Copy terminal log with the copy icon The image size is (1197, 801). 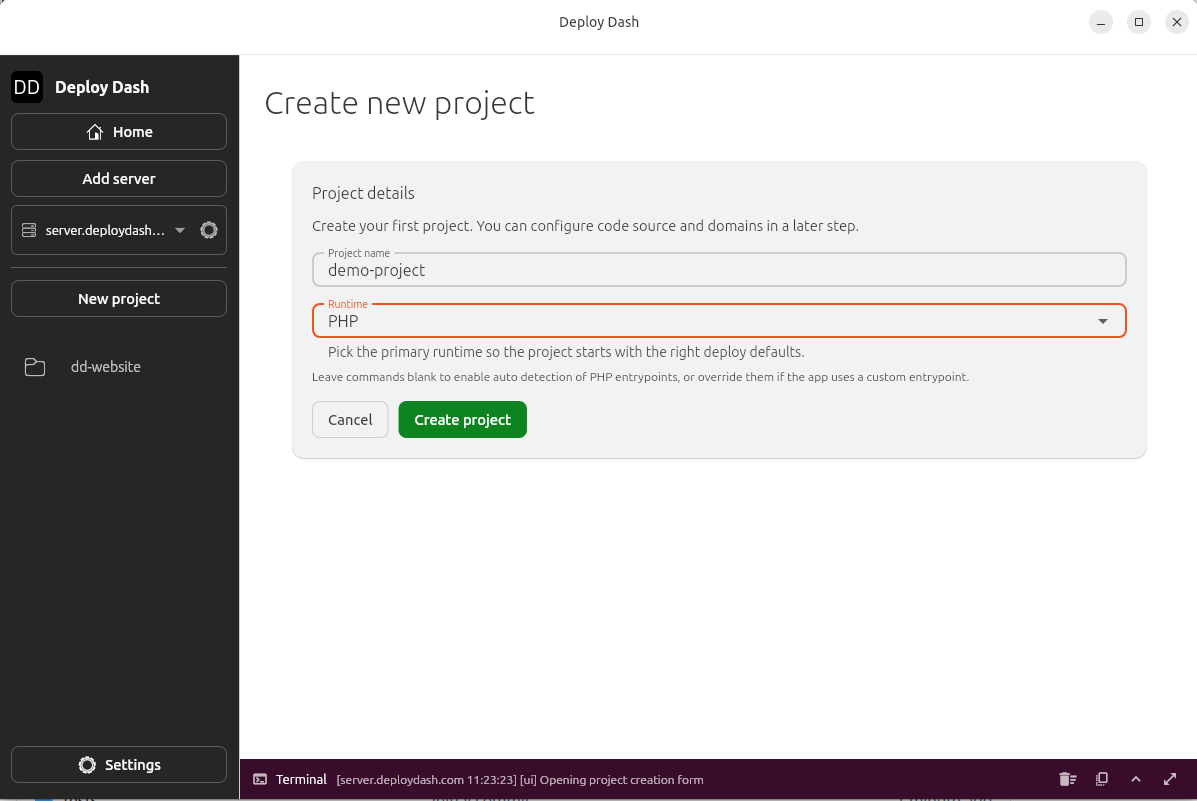pyautogui.click(x=1101, y=779)
